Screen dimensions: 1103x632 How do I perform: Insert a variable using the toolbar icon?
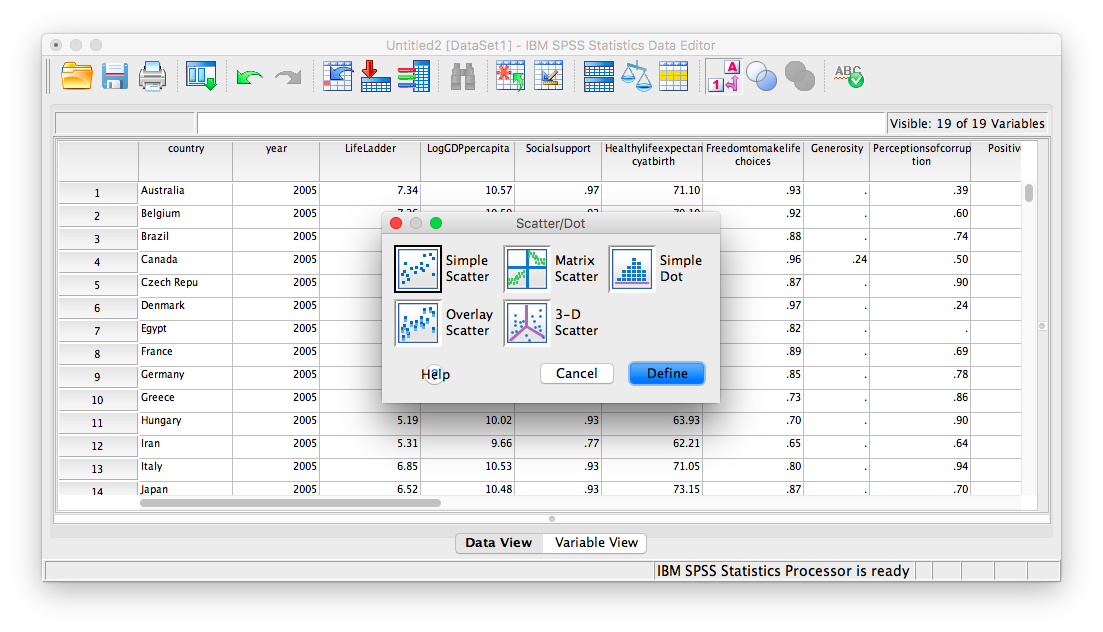coord(549,76)
